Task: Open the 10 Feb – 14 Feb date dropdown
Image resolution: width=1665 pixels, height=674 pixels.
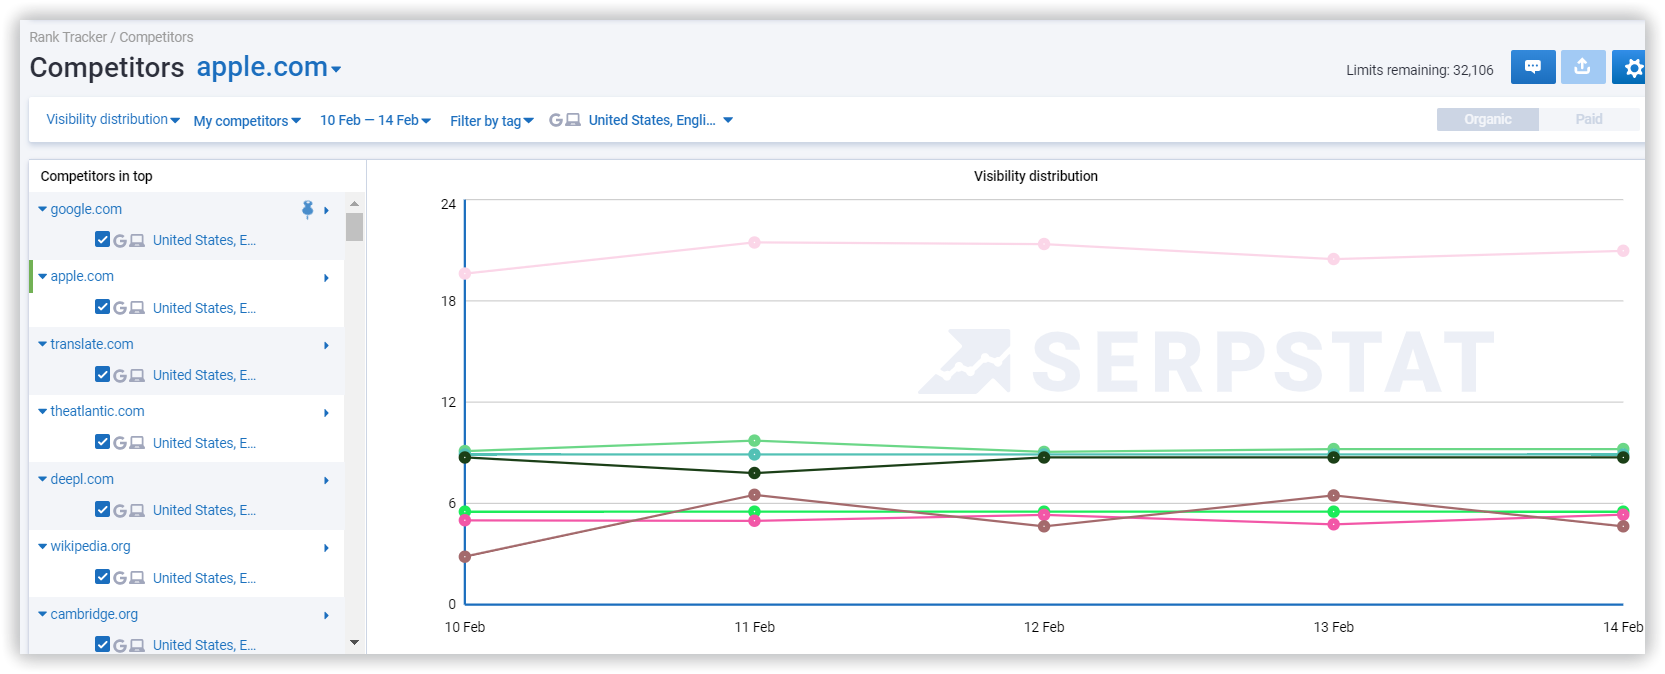Action: (x=375, y=120)
